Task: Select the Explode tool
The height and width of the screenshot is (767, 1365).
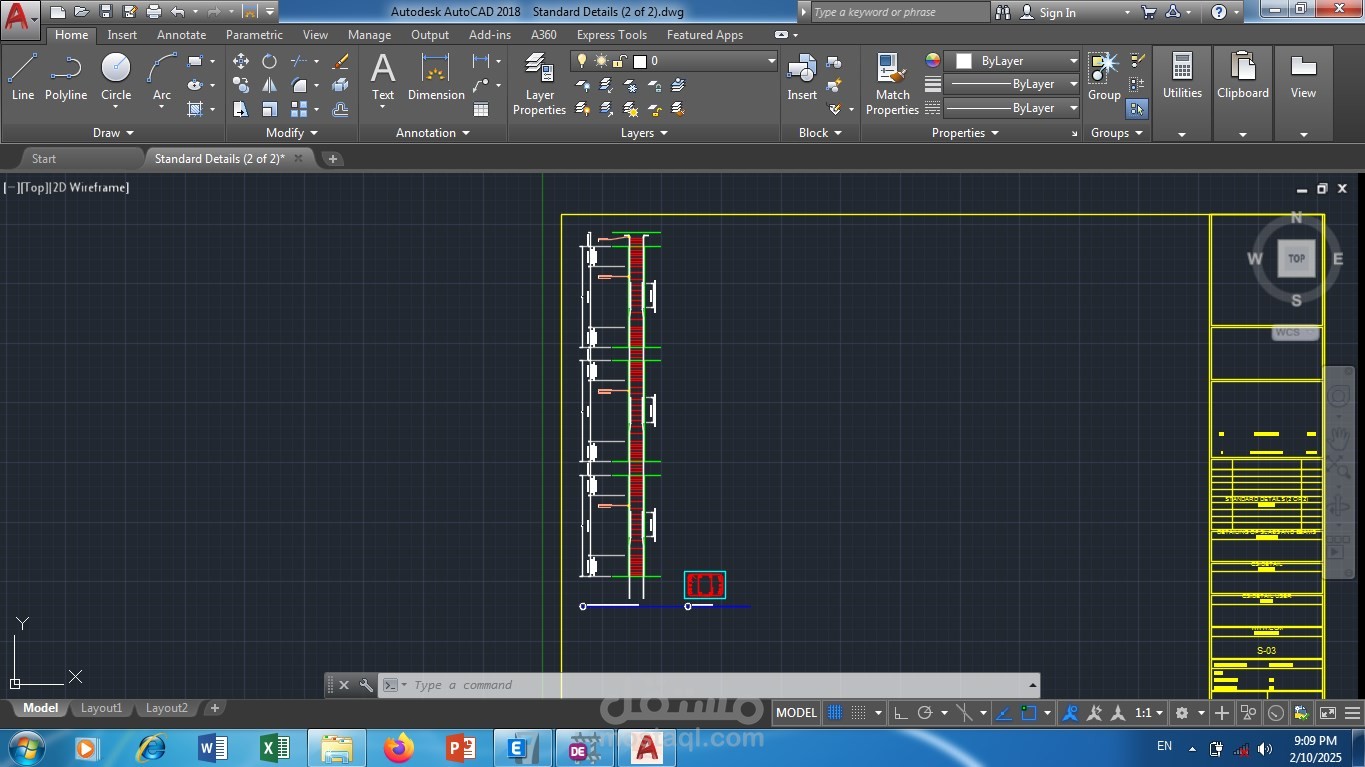Action: [340, 85]
